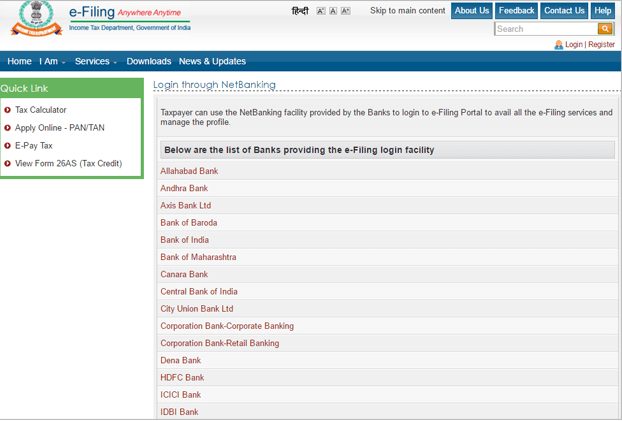Select HDFC Bank
Image resolution: width=622 pixels, height=421 pixels.
[x=182, y=377]
